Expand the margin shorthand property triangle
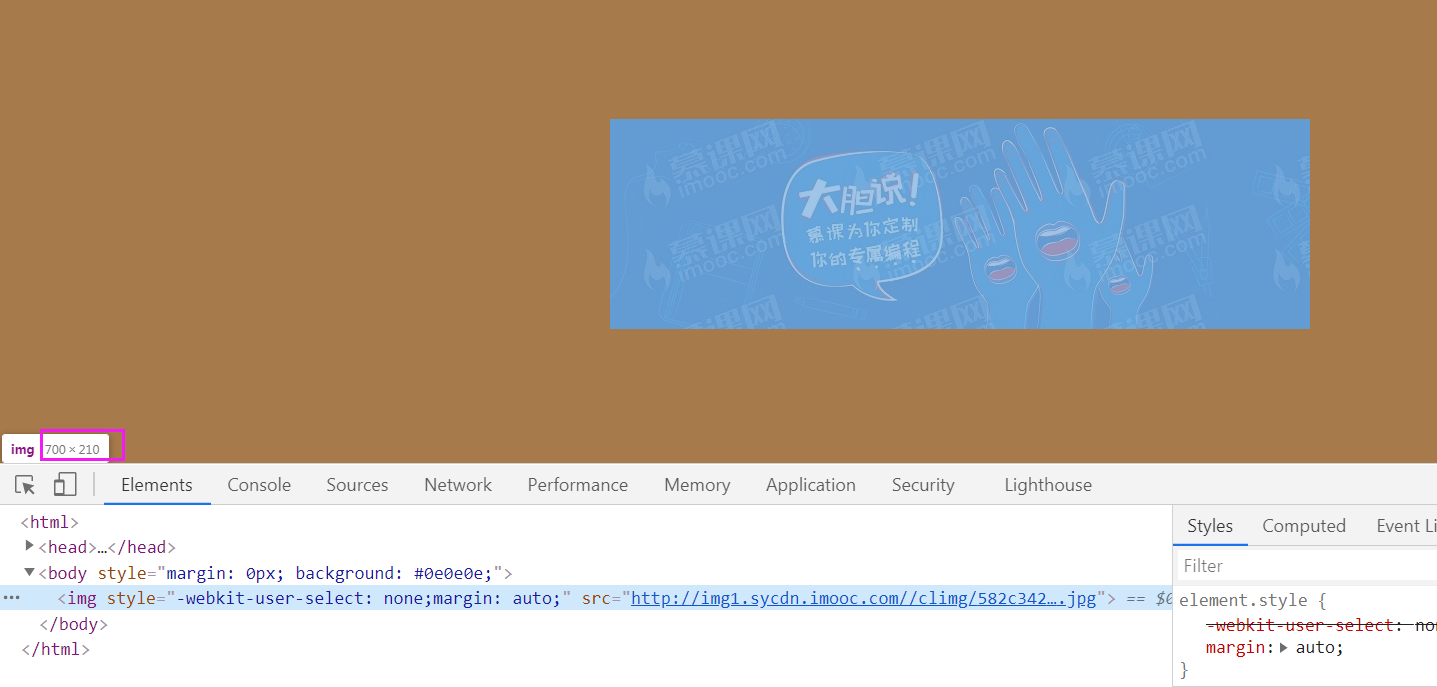Image resolution: width=1437 pixels, height=687 pixels. click(1284, 648)
